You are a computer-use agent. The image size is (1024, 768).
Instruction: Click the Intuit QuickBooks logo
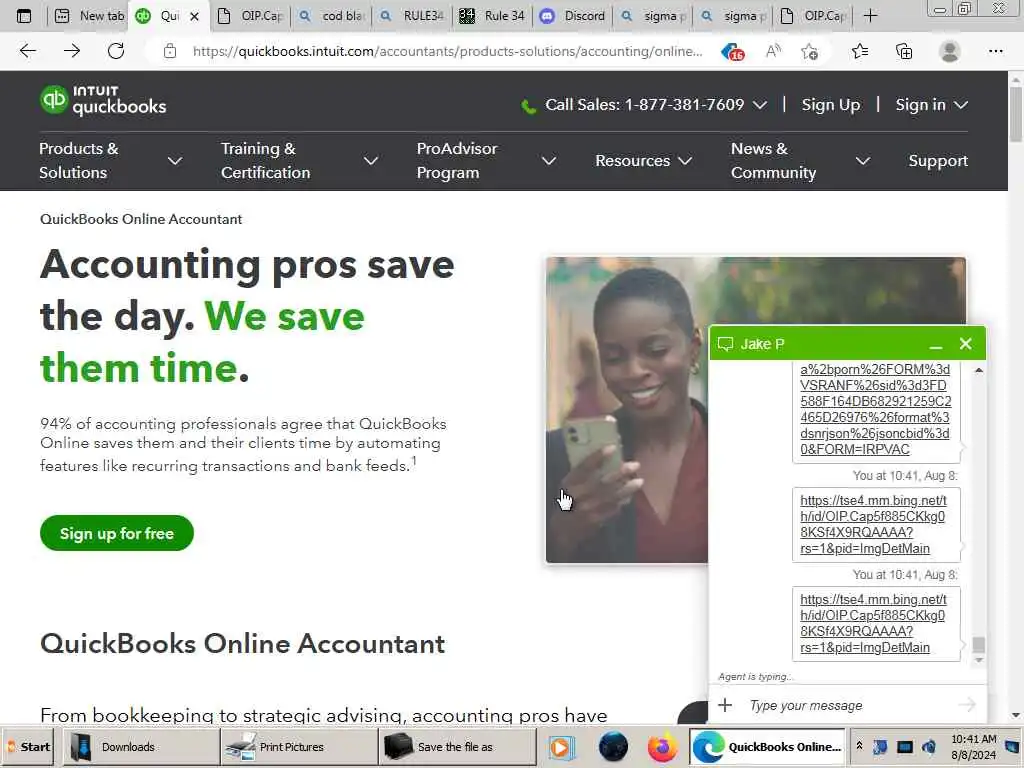(103, 100)
